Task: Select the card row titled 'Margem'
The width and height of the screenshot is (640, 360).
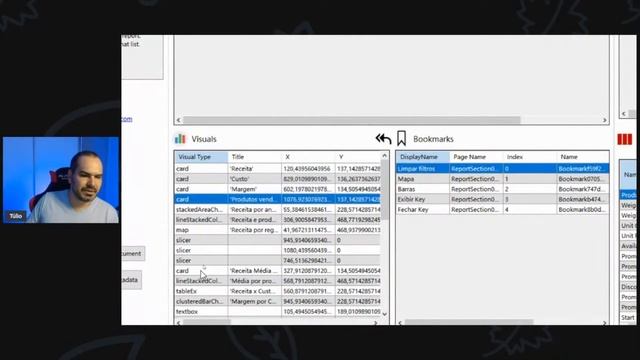Action: (278, 189)
